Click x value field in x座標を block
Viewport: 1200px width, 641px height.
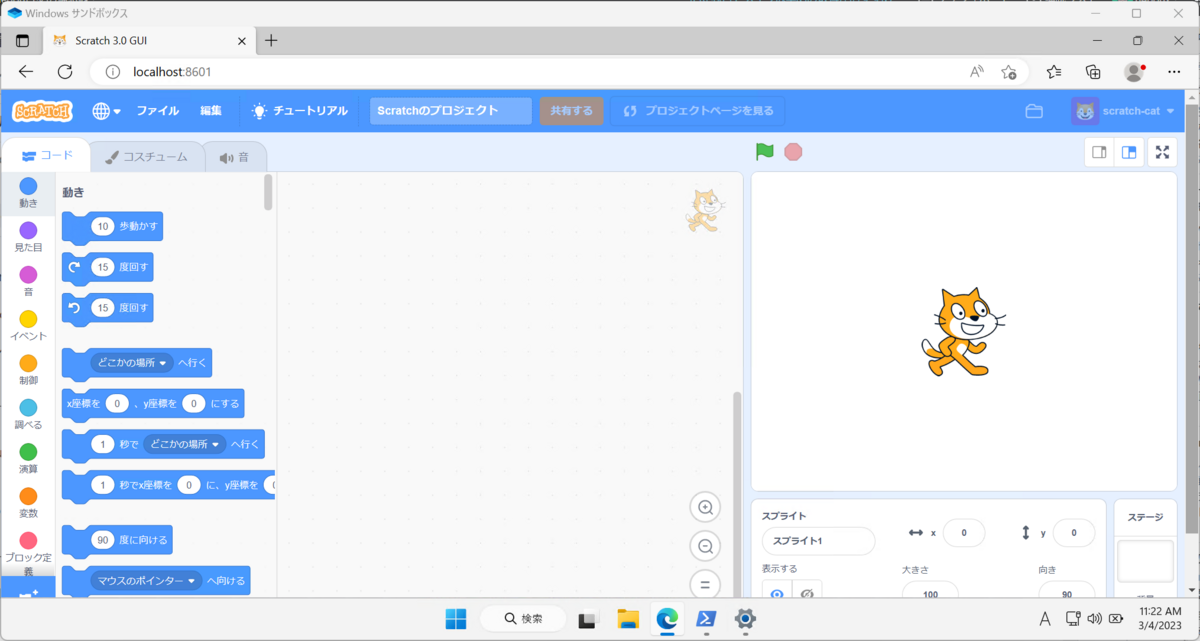tap(117, 404)
